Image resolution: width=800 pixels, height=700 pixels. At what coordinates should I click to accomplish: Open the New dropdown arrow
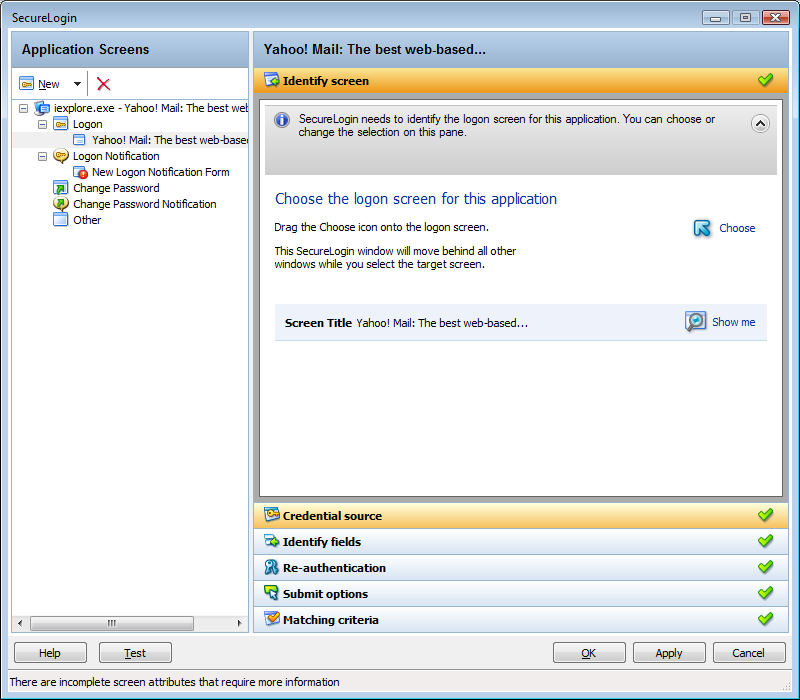tap(77, 85)
